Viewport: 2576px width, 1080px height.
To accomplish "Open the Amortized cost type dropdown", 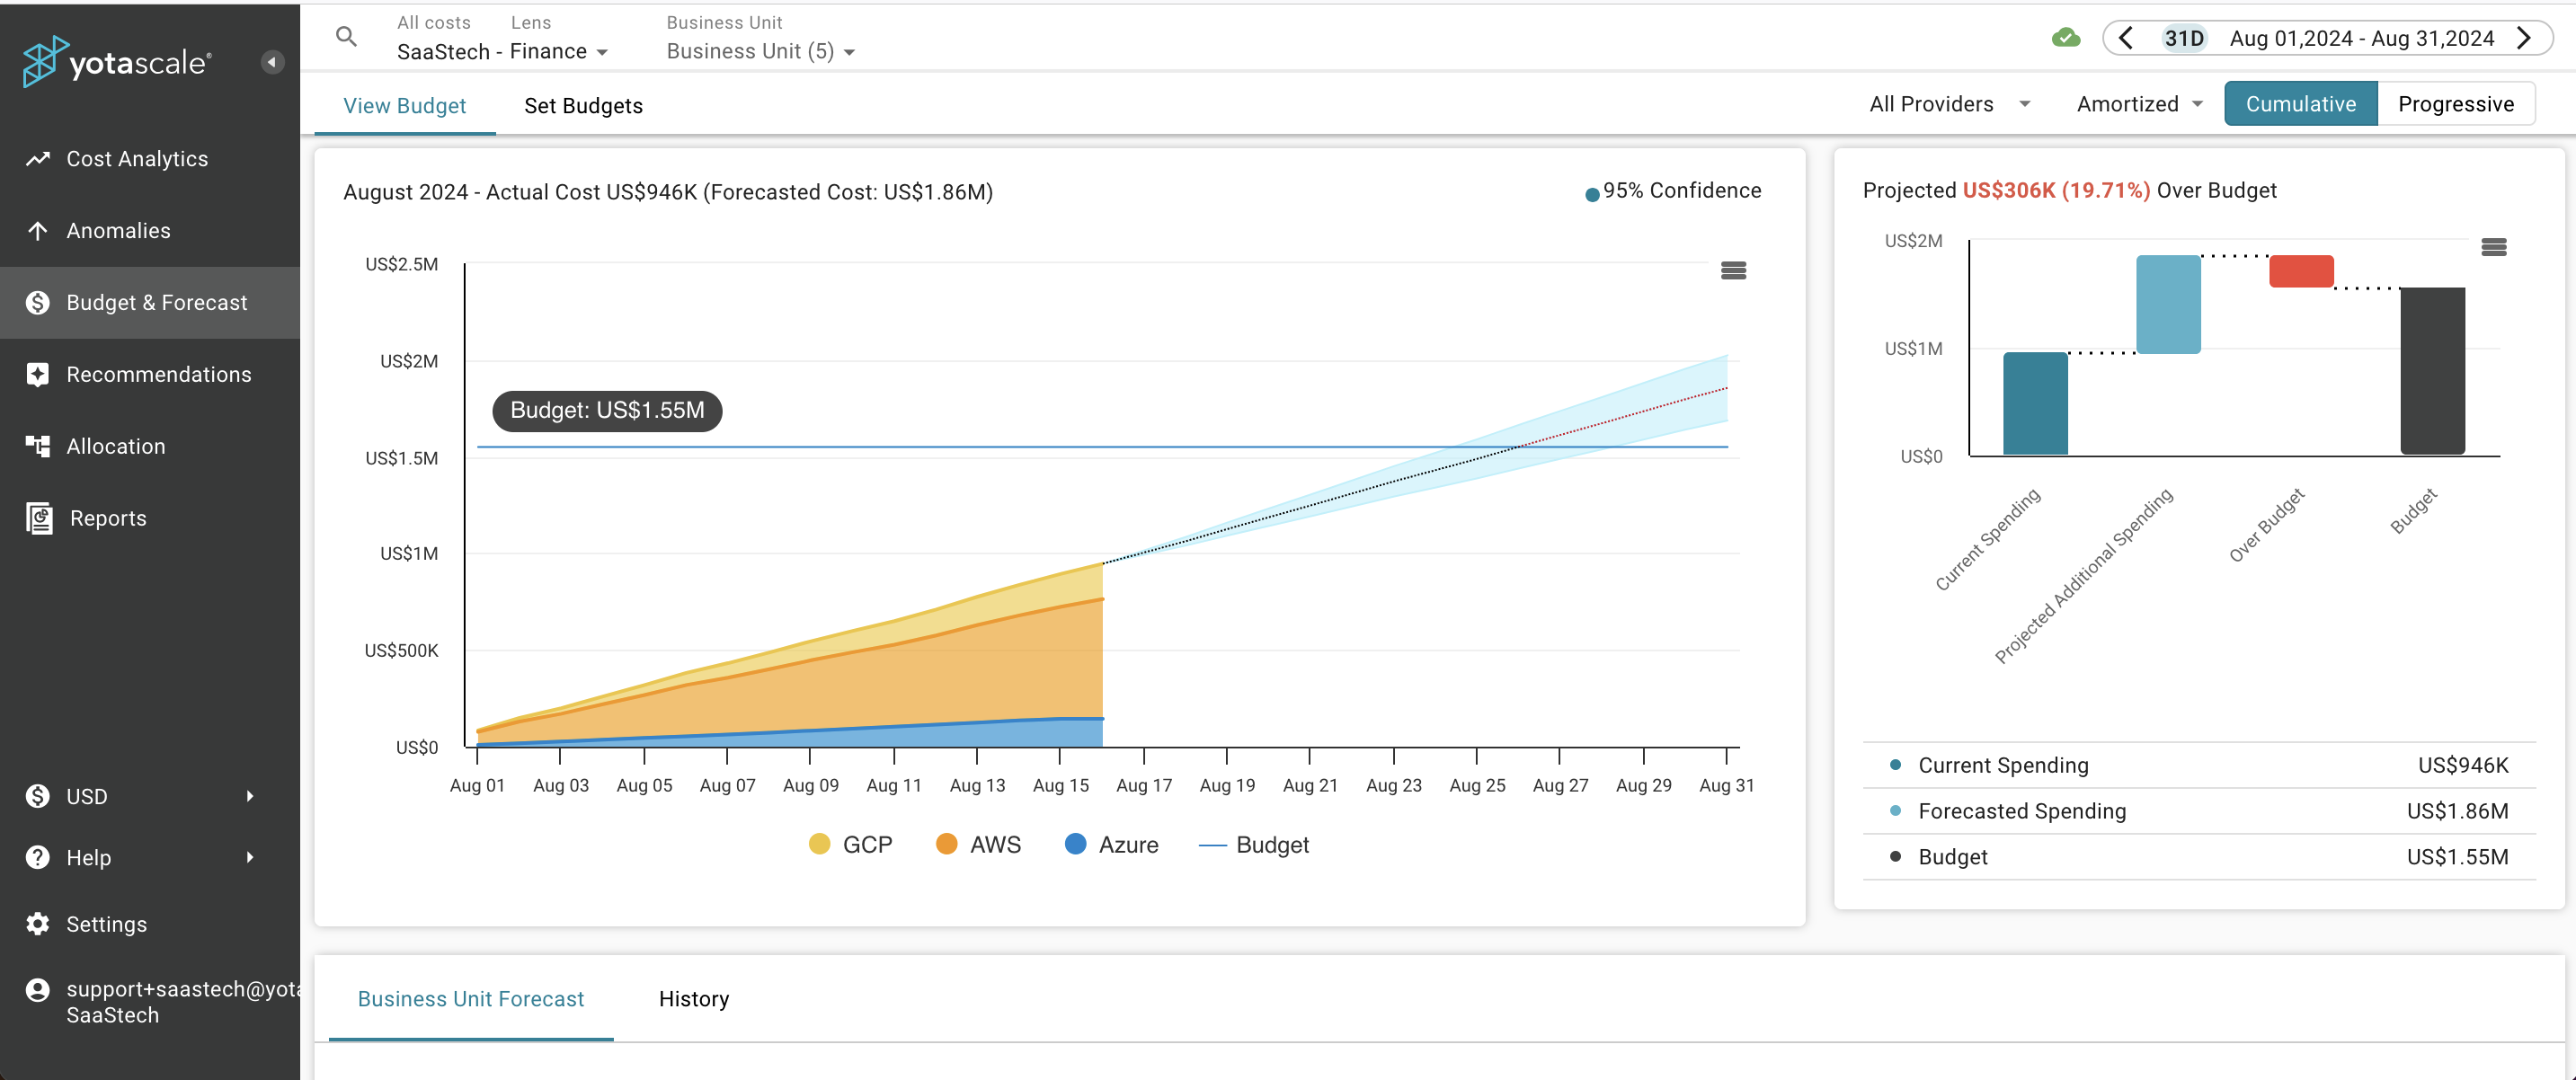I will (x=2140, y=104).
